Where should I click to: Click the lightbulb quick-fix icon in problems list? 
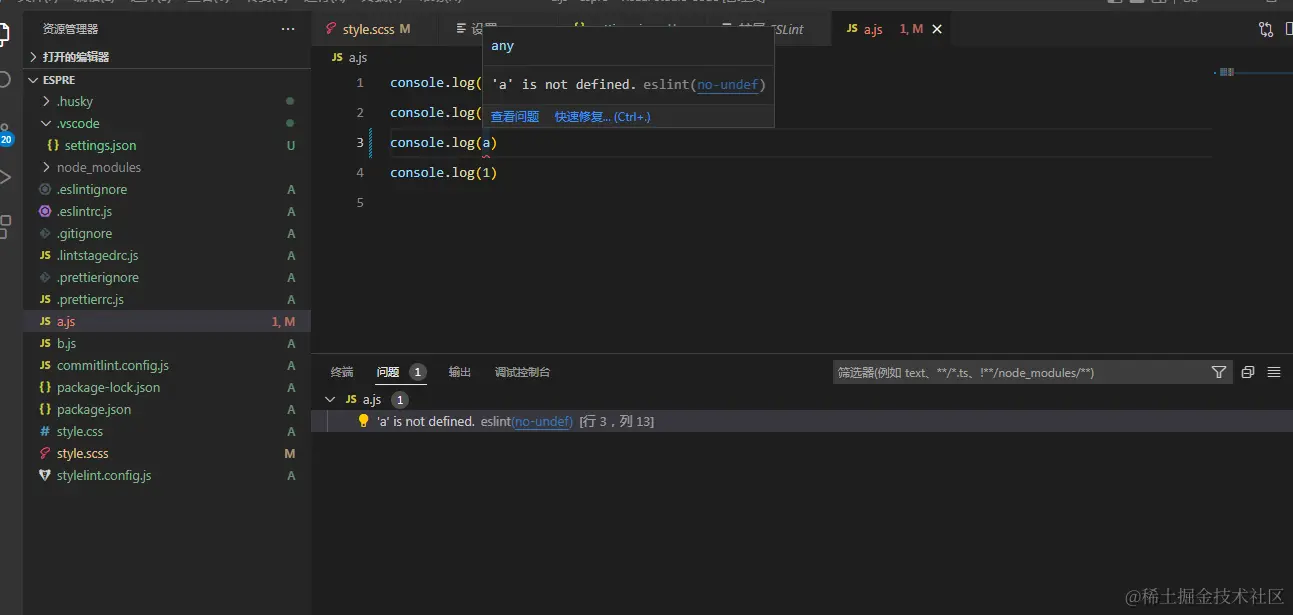364,421
